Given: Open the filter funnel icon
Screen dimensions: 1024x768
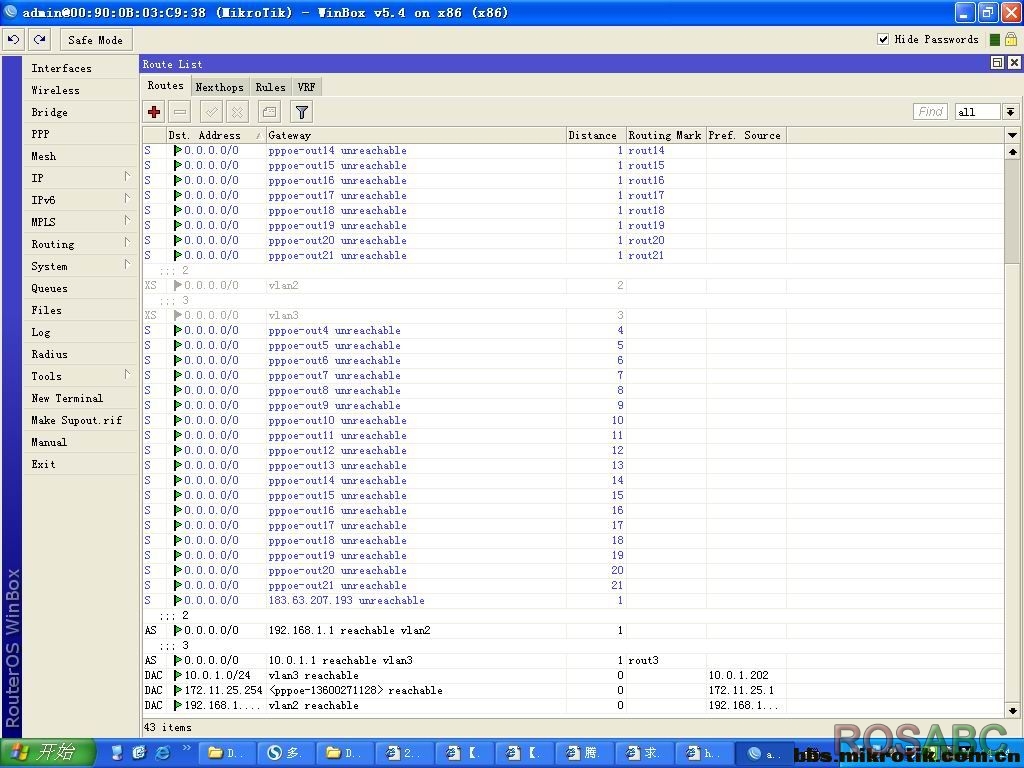Looking at the screenshot, I should point(302,112).
